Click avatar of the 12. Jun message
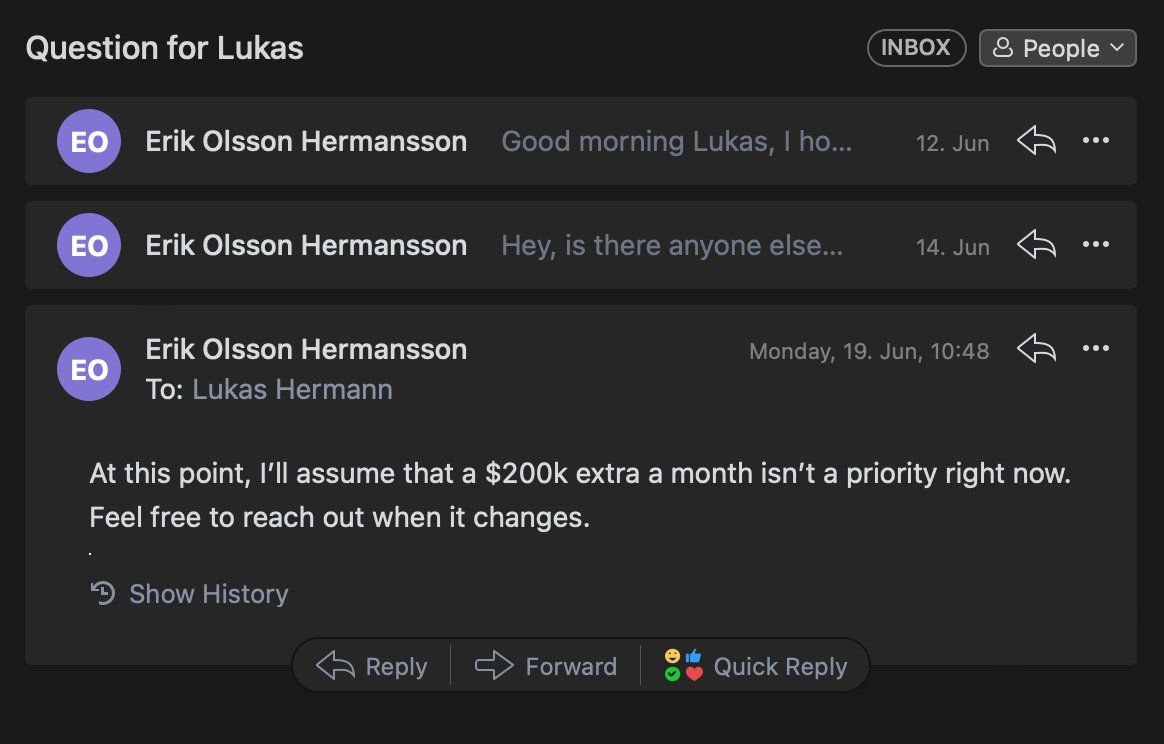 point(89,141)
